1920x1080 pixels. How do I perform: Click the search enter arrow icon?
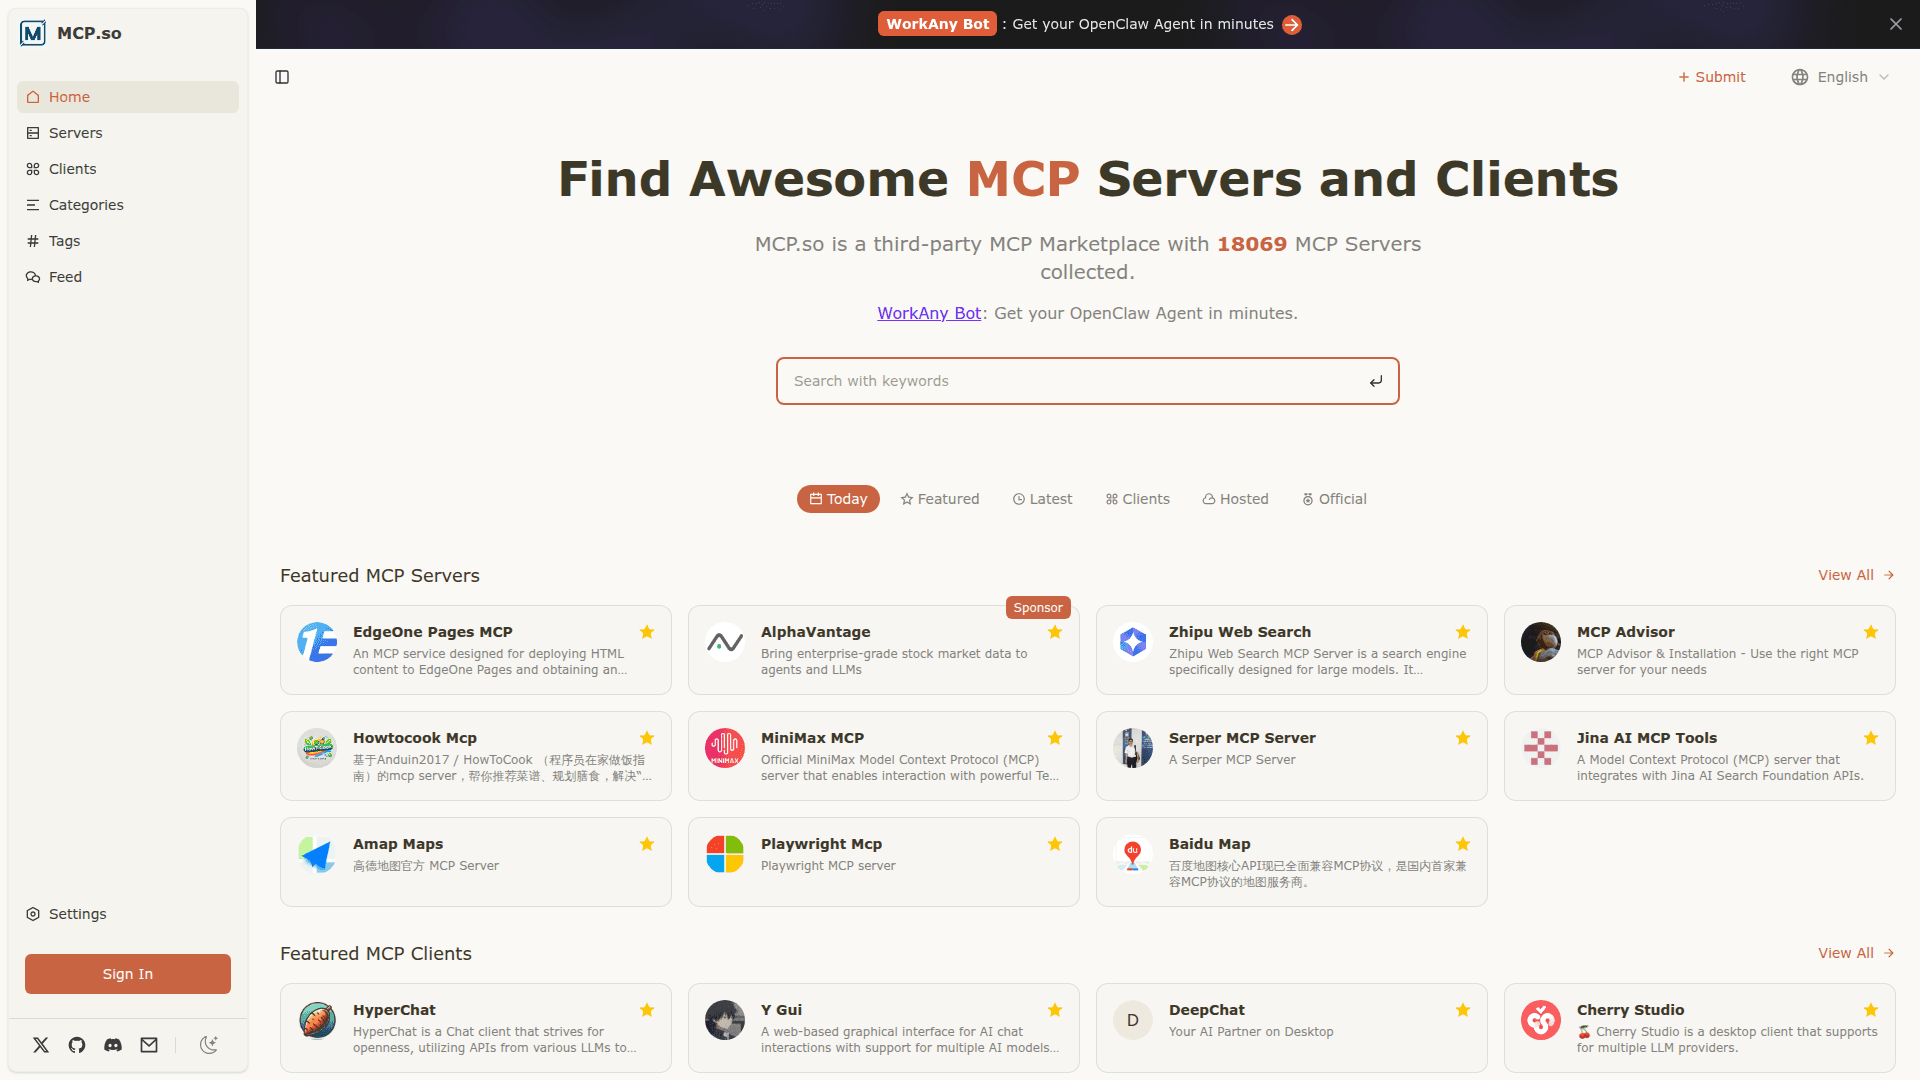(x=1376, y=381)
